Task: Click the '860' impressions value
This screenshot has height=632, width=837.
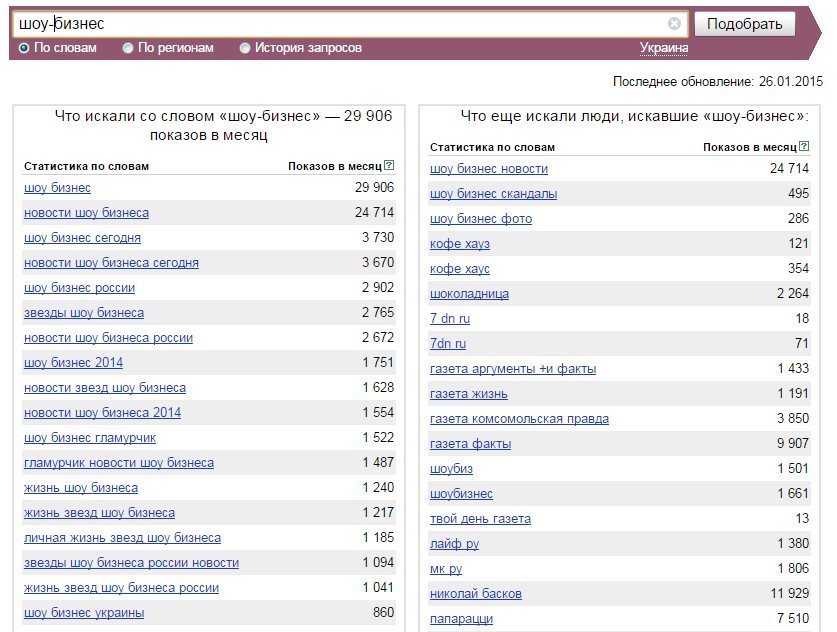Action: tap(383, 613)
